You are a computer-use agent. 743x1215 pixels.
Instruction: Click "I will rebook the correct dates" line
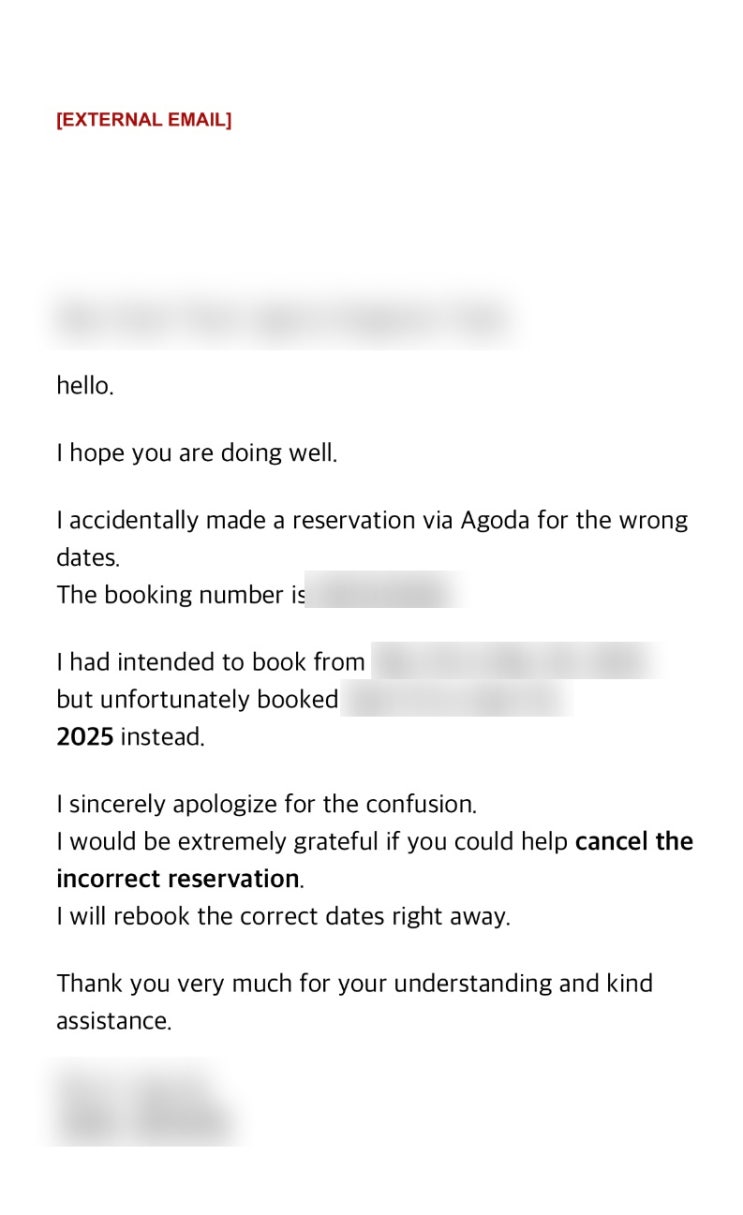(283, 916)
